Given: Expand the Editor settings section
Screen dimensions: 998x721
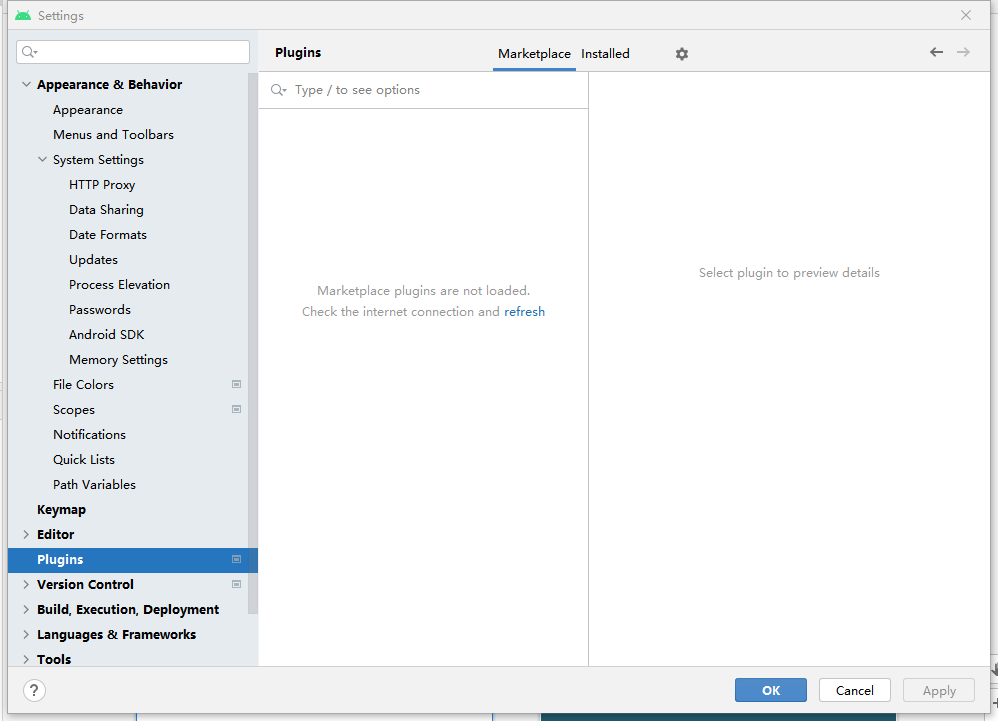Looking at the screenshot, I should click(x=26, y=535).
